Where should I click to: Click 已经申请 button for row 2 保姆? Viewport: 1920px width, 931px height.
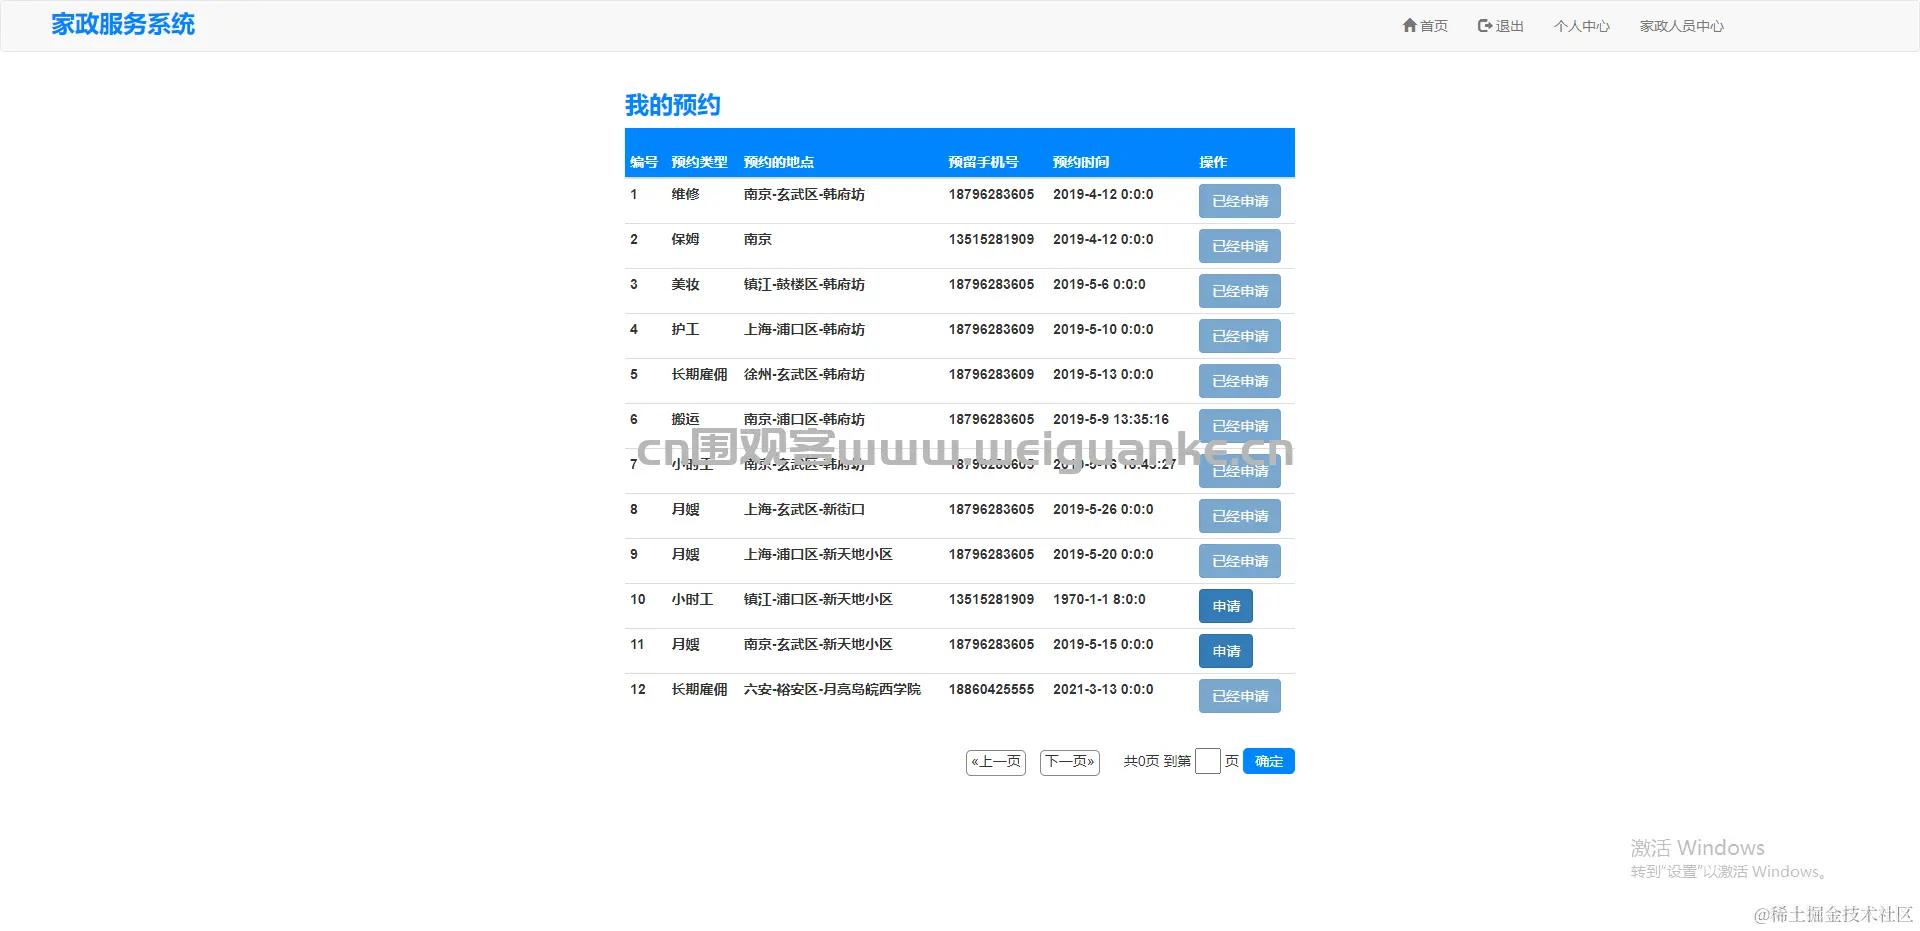tap(1239, 246)
